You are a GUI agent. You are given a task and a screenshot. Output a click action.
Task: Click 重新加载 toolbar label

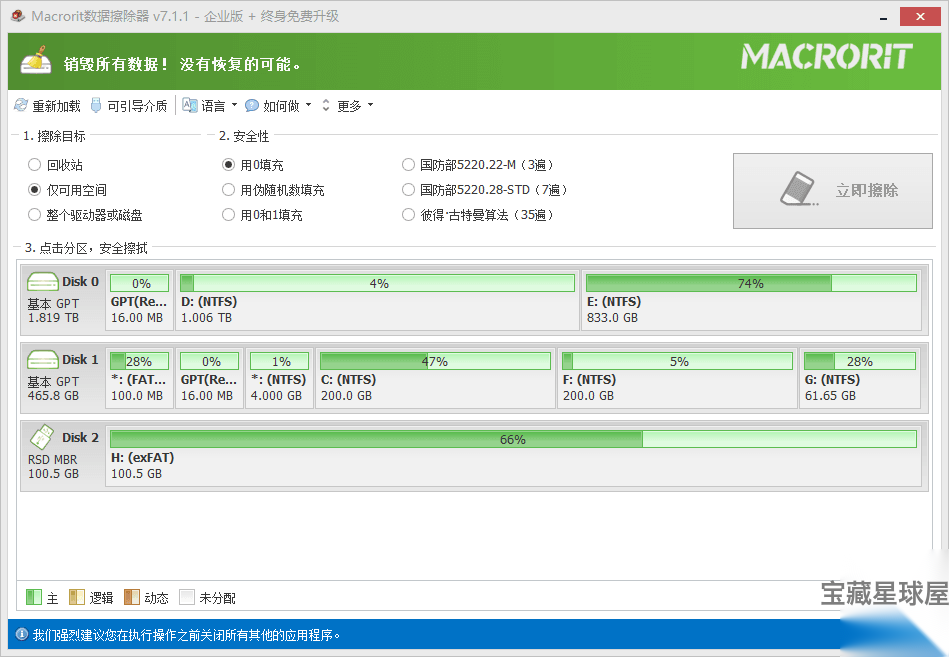point(56,106)
